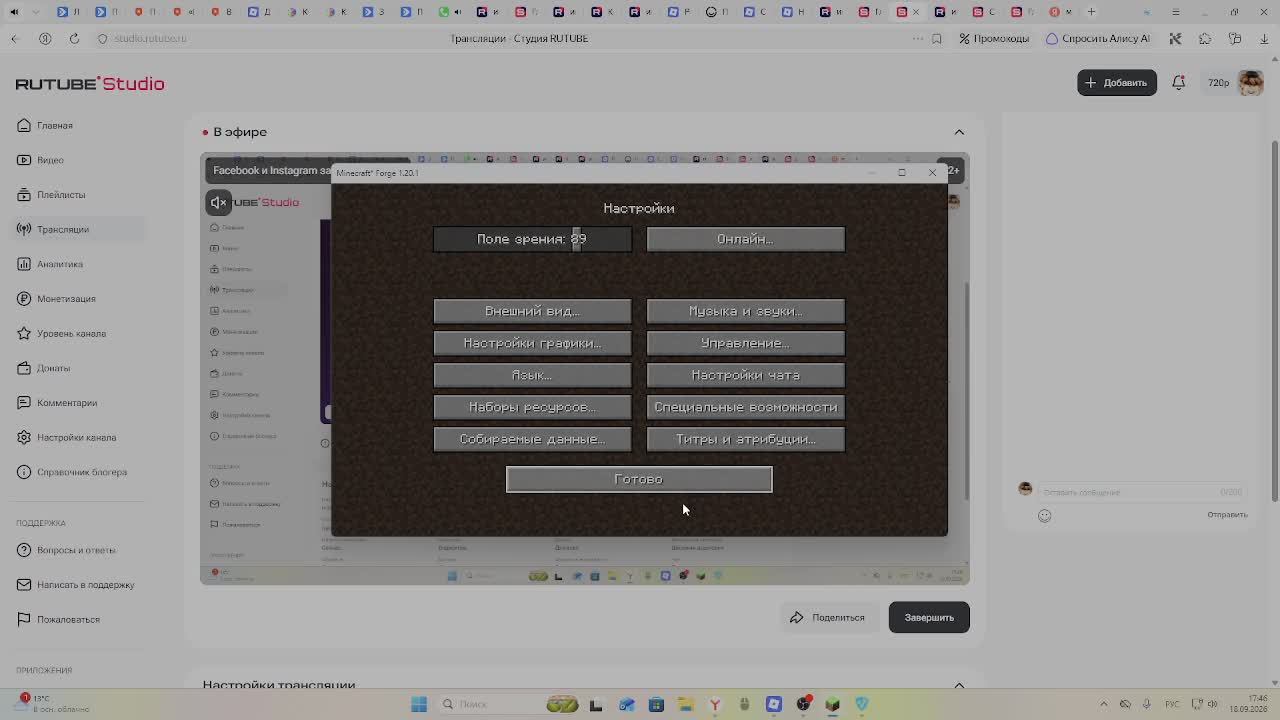Viewport: 1280px width, 720px height.
Task: Open the browser downloads icon
Action: 1265,38
